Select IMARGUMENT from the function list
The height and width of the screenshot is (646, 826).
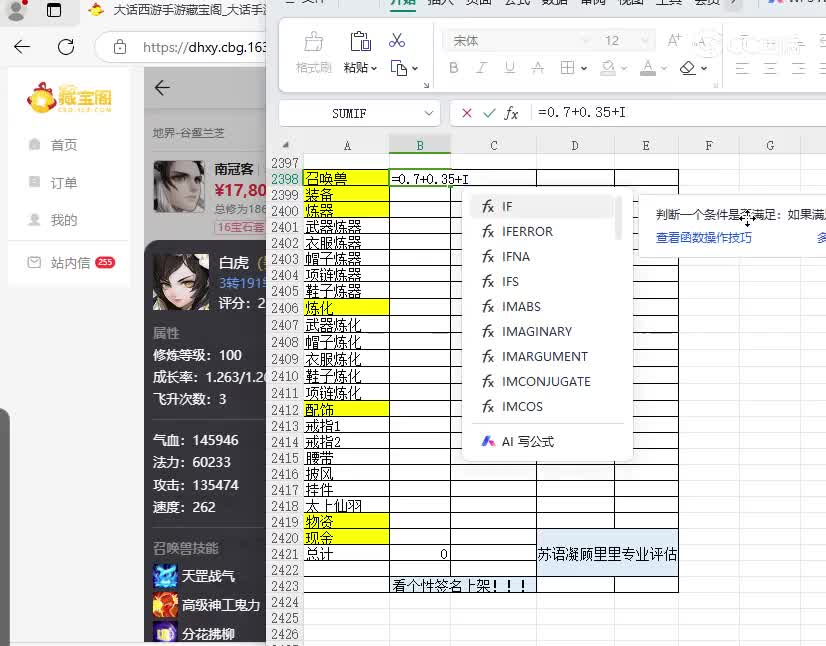[541, 356]
